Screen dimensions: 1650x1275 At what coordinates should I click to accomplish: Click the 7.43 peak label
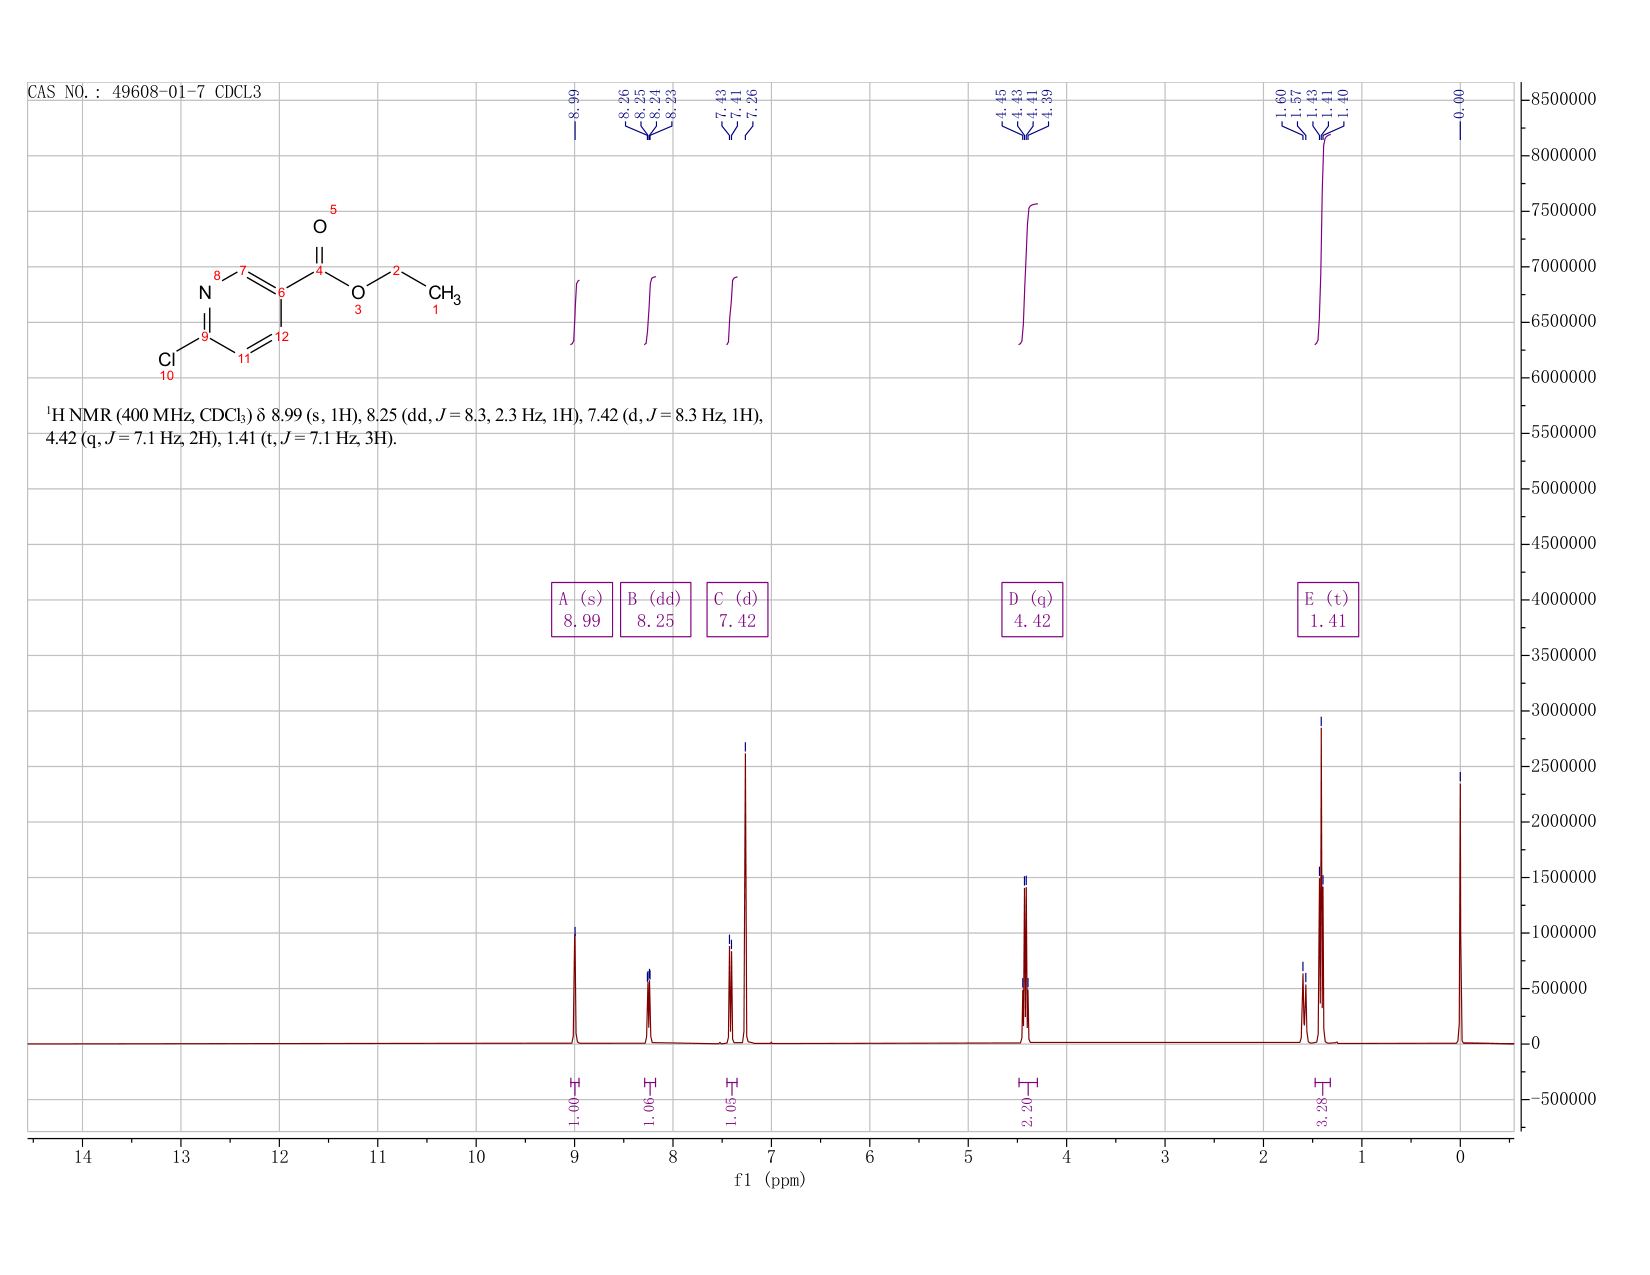tap(721, 103)
